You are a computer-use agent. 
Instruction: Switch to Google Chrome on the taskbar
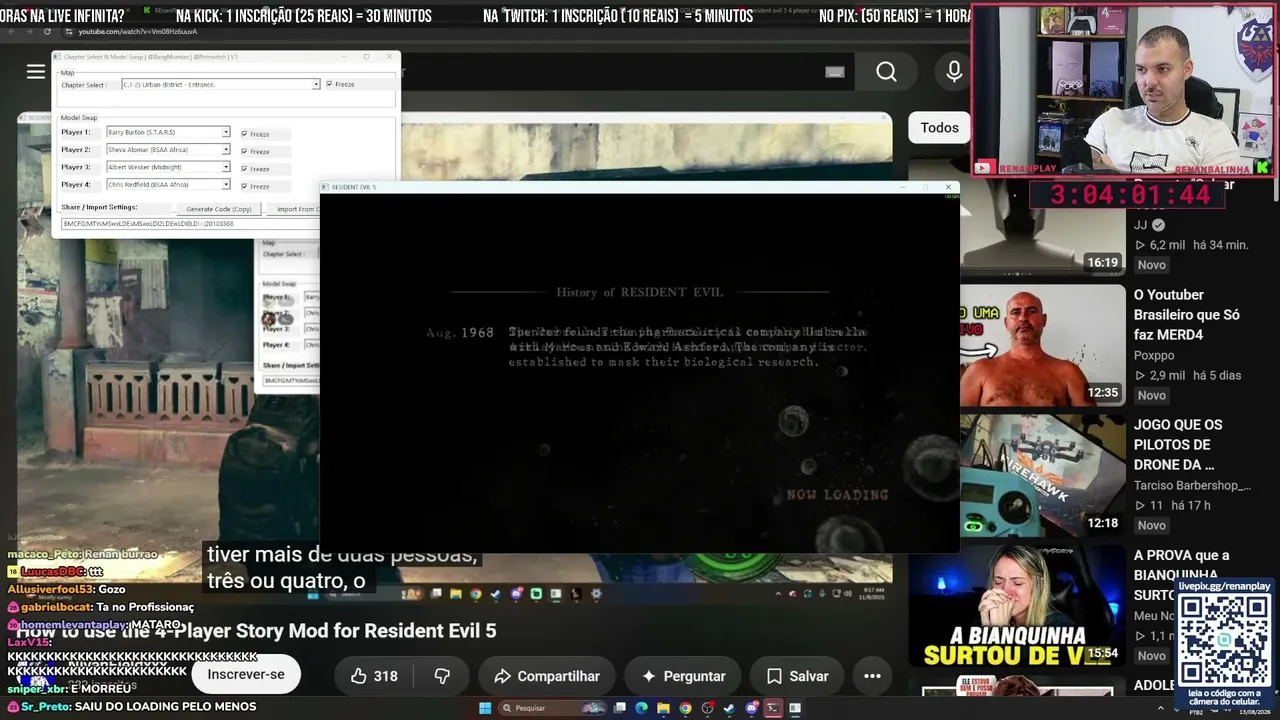[x=685, y=708]
